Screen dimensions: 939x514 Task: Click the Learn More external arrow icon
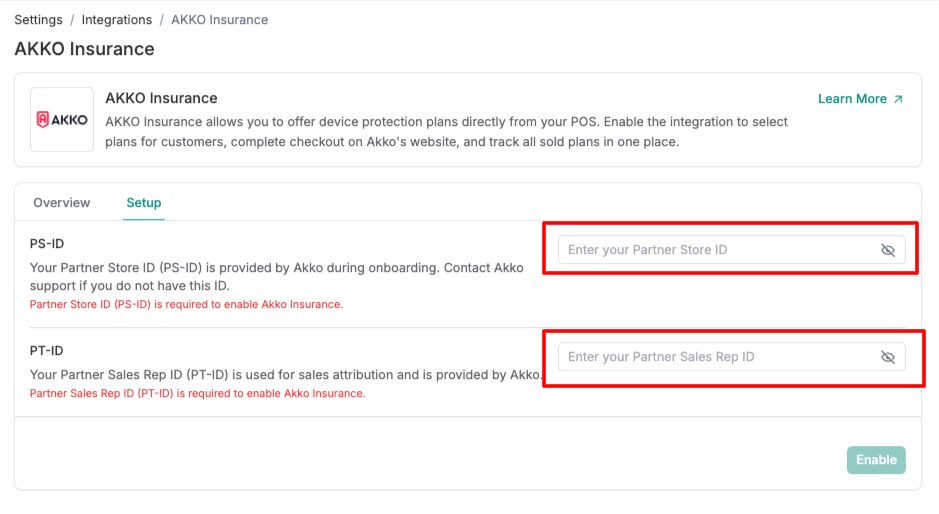click(898, 99)
